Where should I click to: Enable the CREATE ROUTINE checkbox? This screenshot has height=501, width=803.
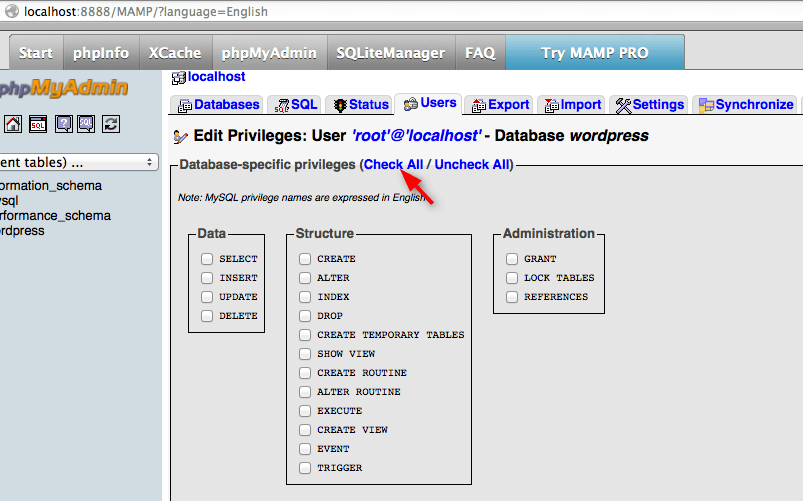(305, 372)
